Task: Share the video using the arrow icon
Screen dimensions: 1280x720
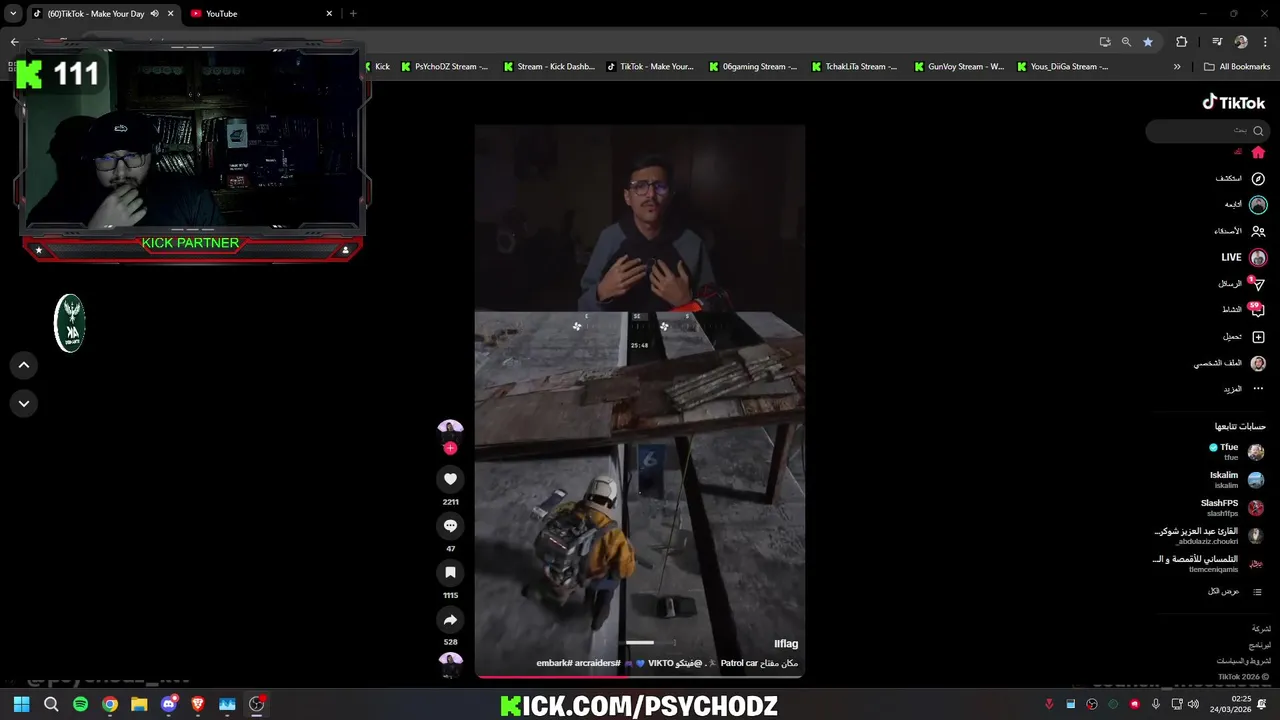Action: [x=450, y=620]
